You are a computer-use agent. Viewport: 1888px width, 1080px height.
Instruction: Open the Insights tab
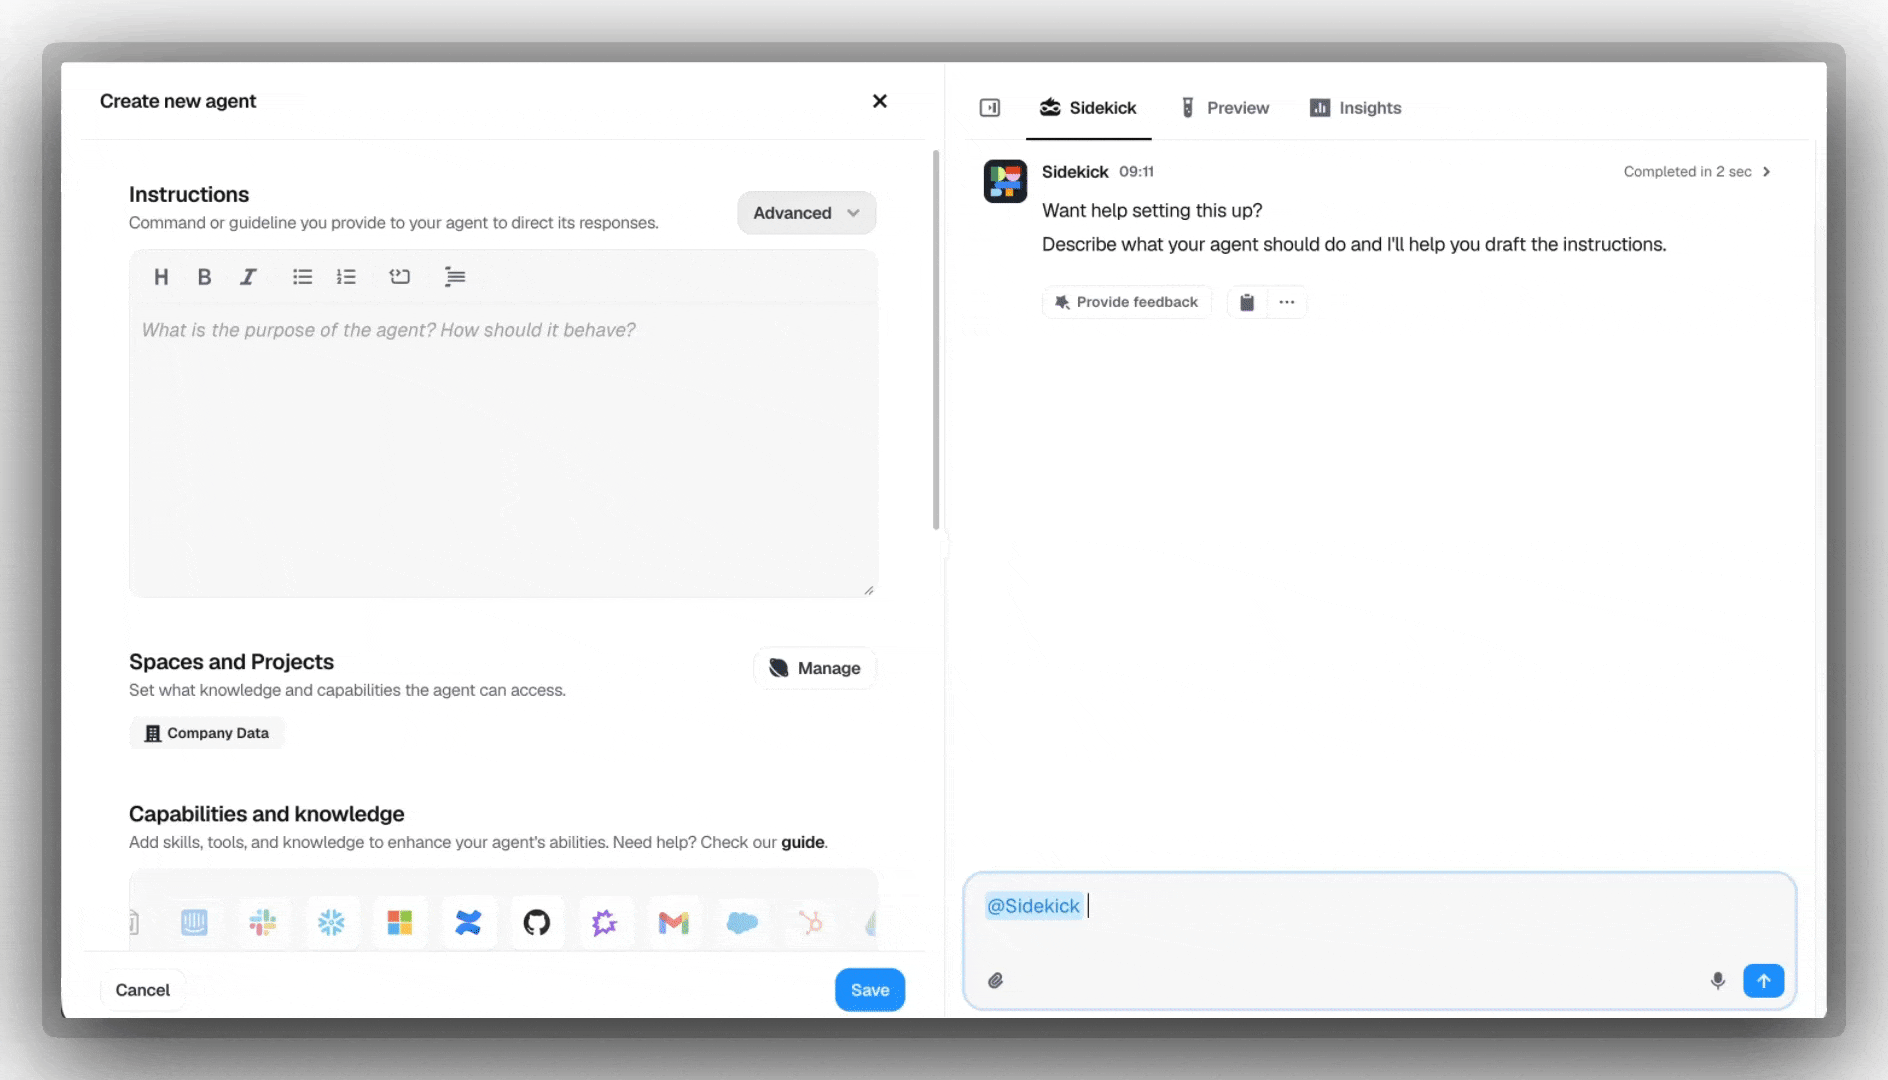pyautogui.click(x=1356, y=108)
